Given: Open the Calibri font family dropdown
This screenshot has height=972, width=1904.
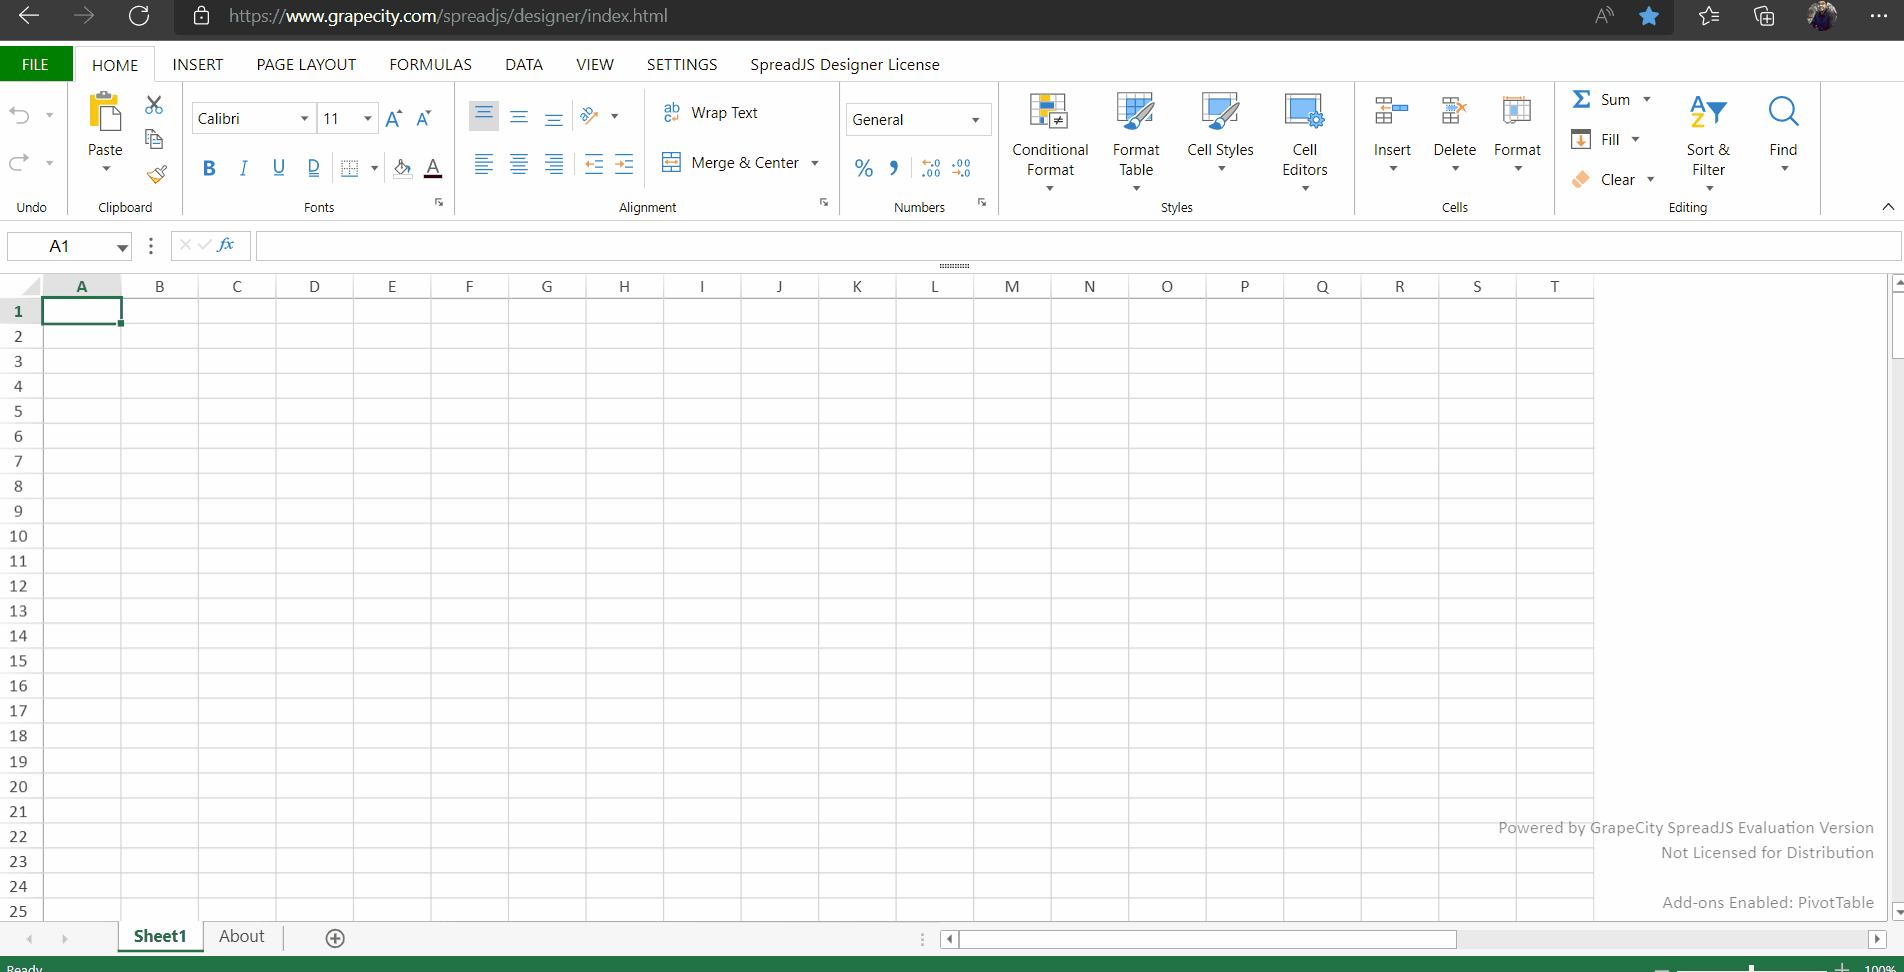Looking at the screenshot, I should [x=304, y=119].
